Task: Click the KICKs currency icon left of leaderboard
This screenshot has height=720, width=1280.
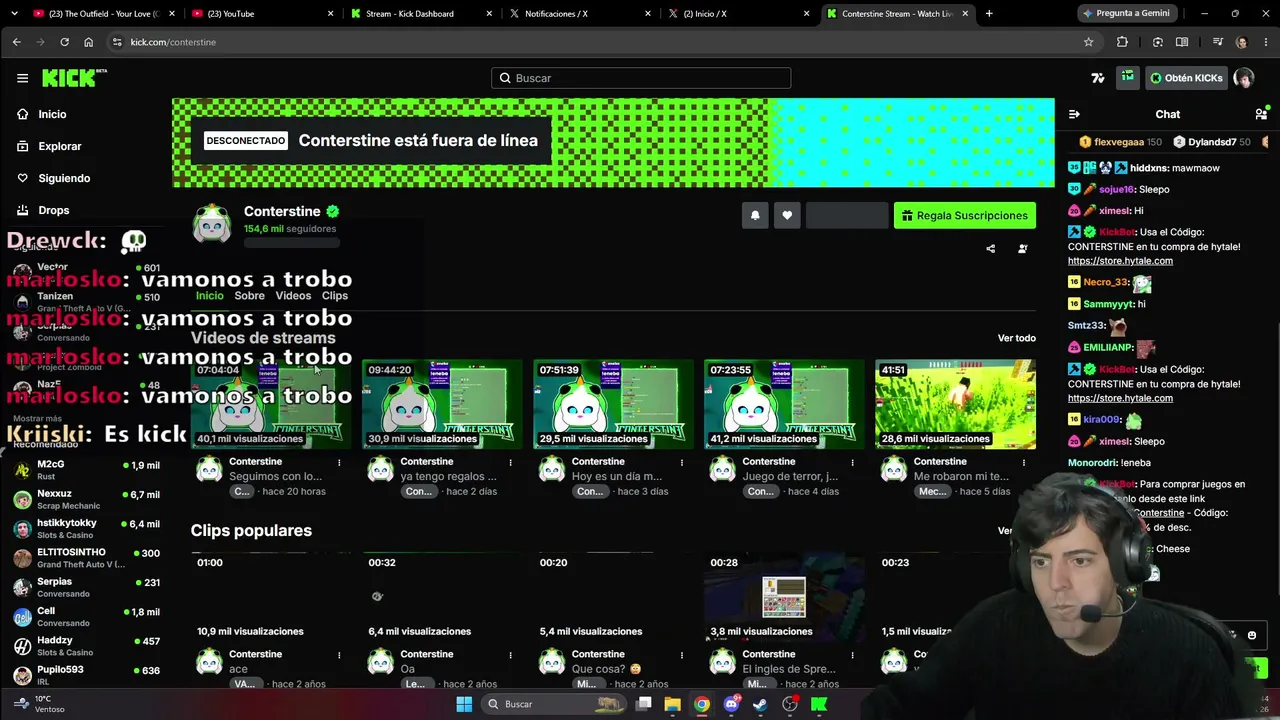Action: tap(1098, 78)
